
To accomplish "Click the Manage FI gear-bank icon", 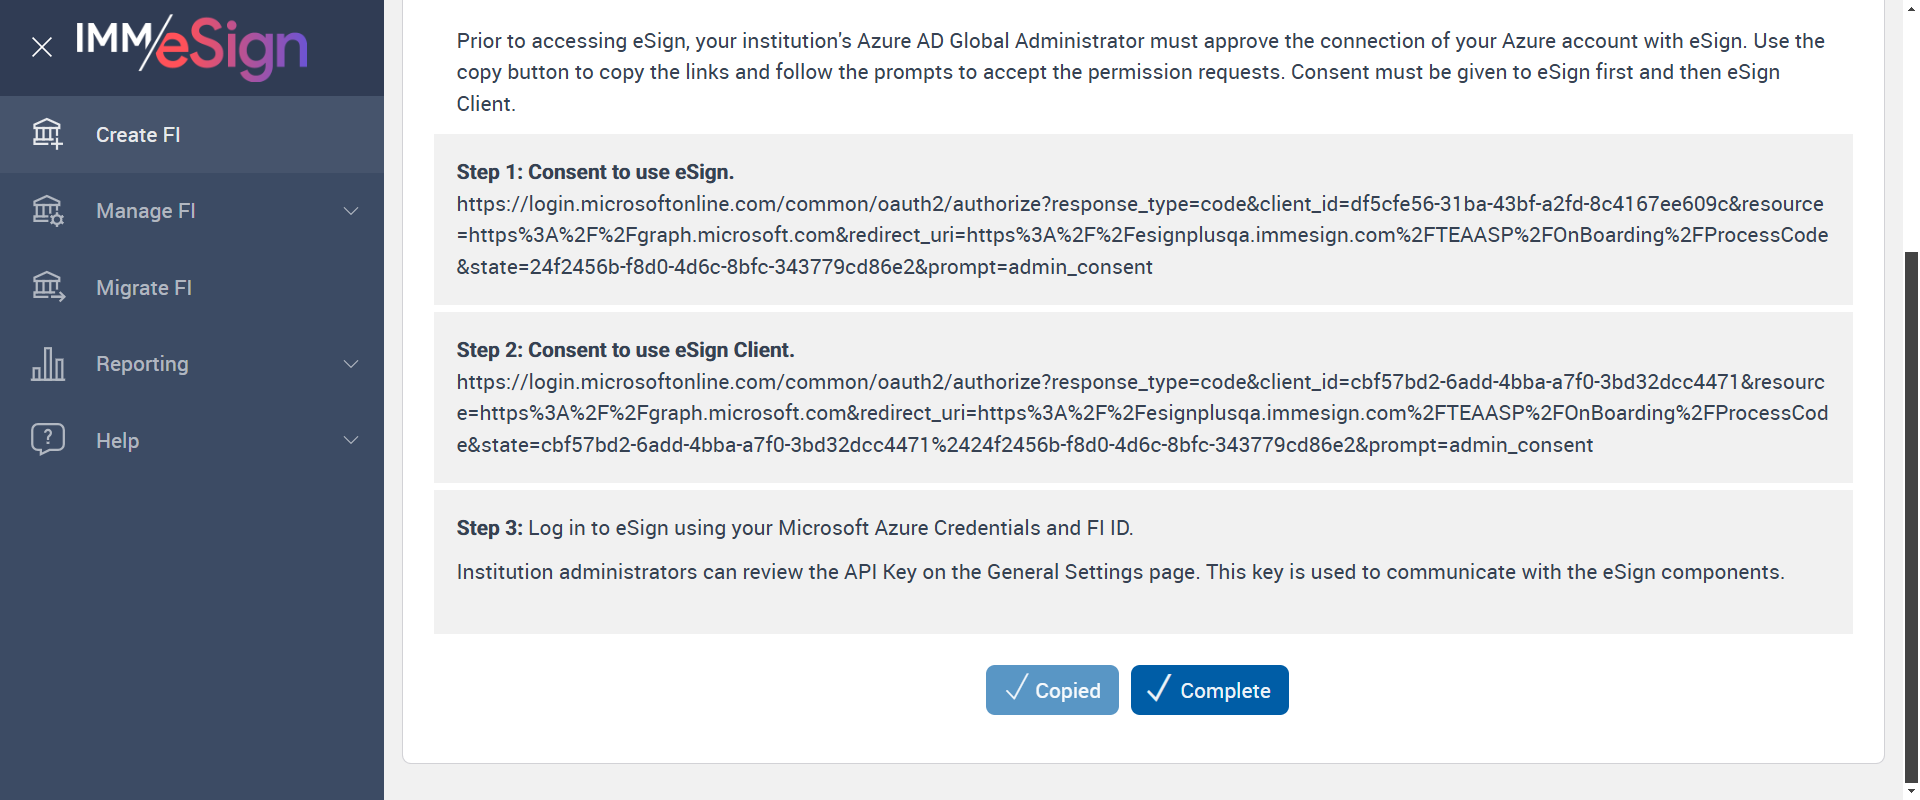I will click(x=47, y=211).
